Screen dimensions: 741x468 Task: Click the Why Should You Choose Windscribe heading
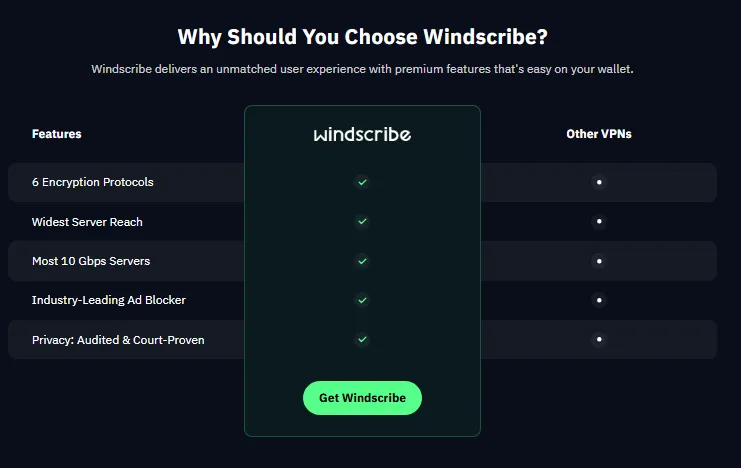coord(362,38)
